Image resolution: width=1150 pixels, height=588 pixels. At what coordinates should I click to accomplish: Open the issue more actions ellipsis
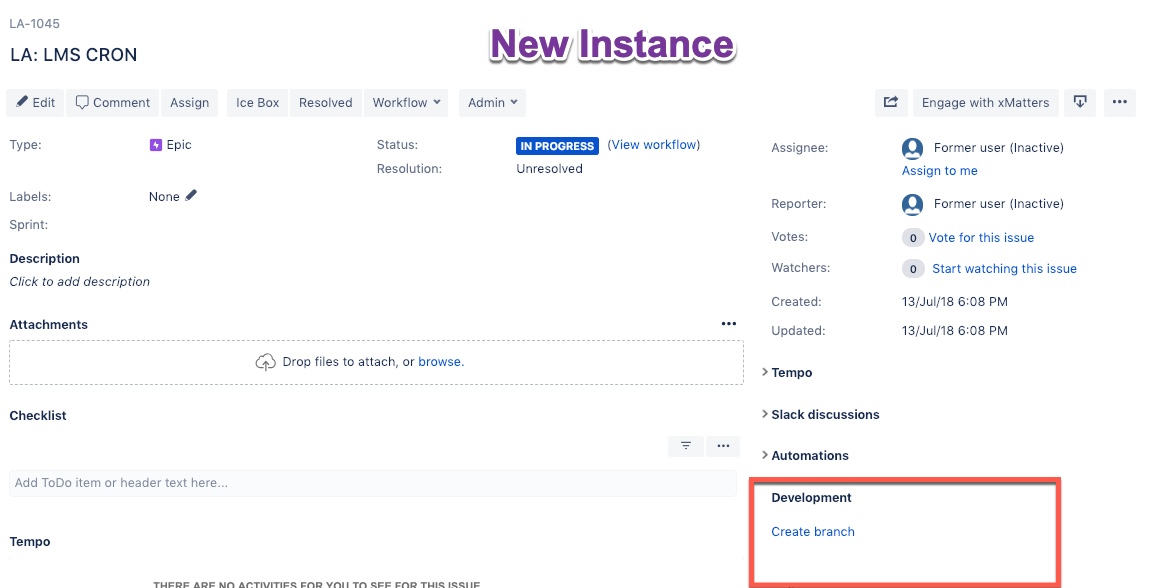point(1119,103)
